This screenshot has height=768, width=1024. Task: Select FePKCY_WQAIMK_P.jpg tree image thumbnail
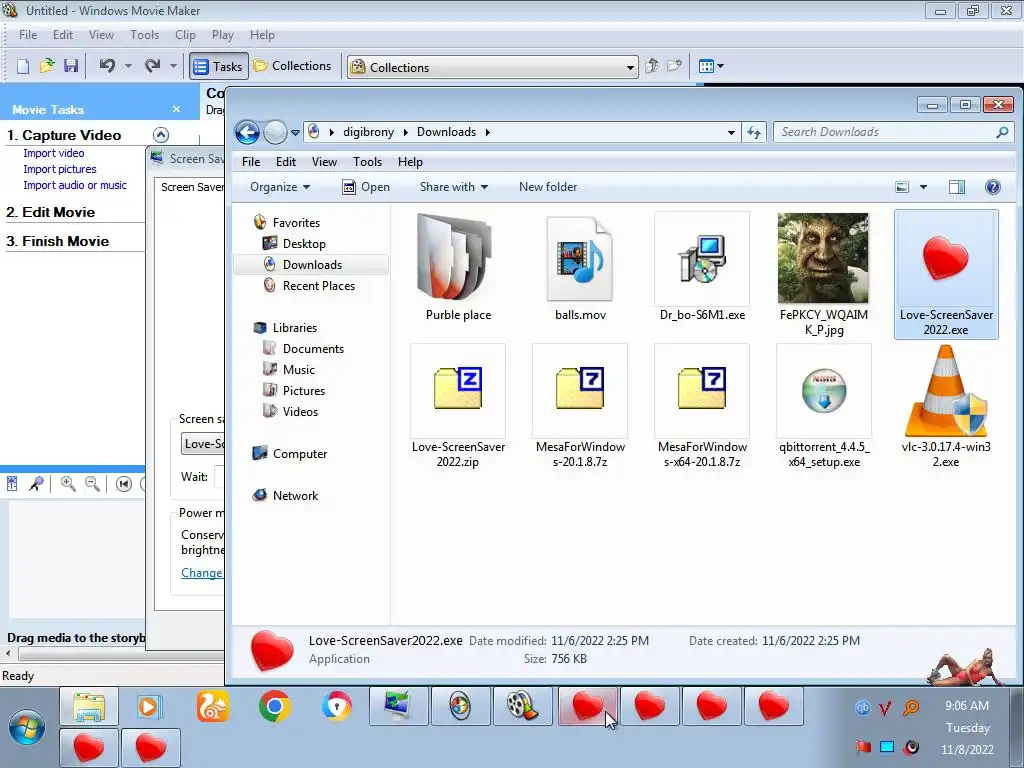[824, 259]
